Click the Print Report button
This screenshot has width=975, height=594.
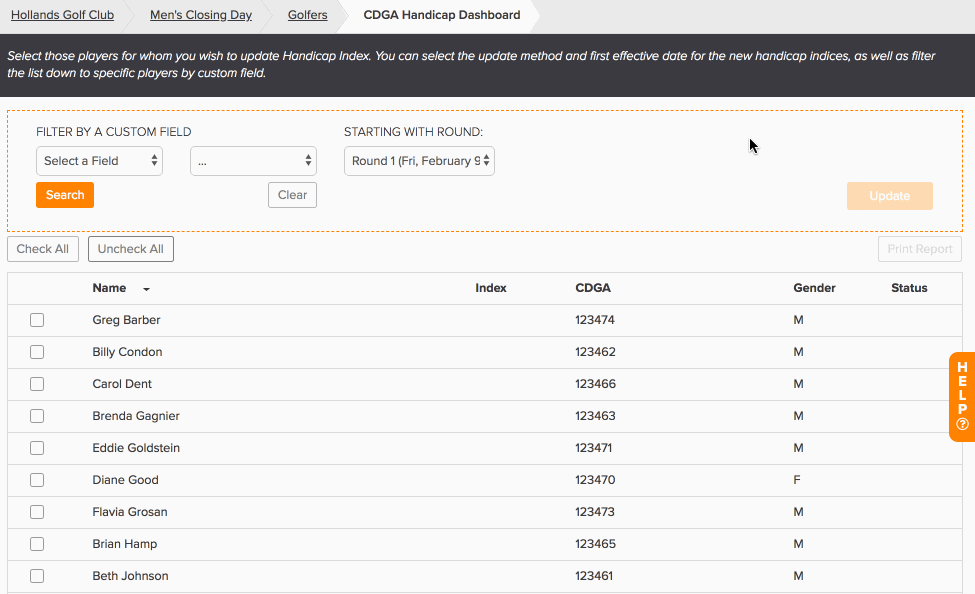coord(920,249)
